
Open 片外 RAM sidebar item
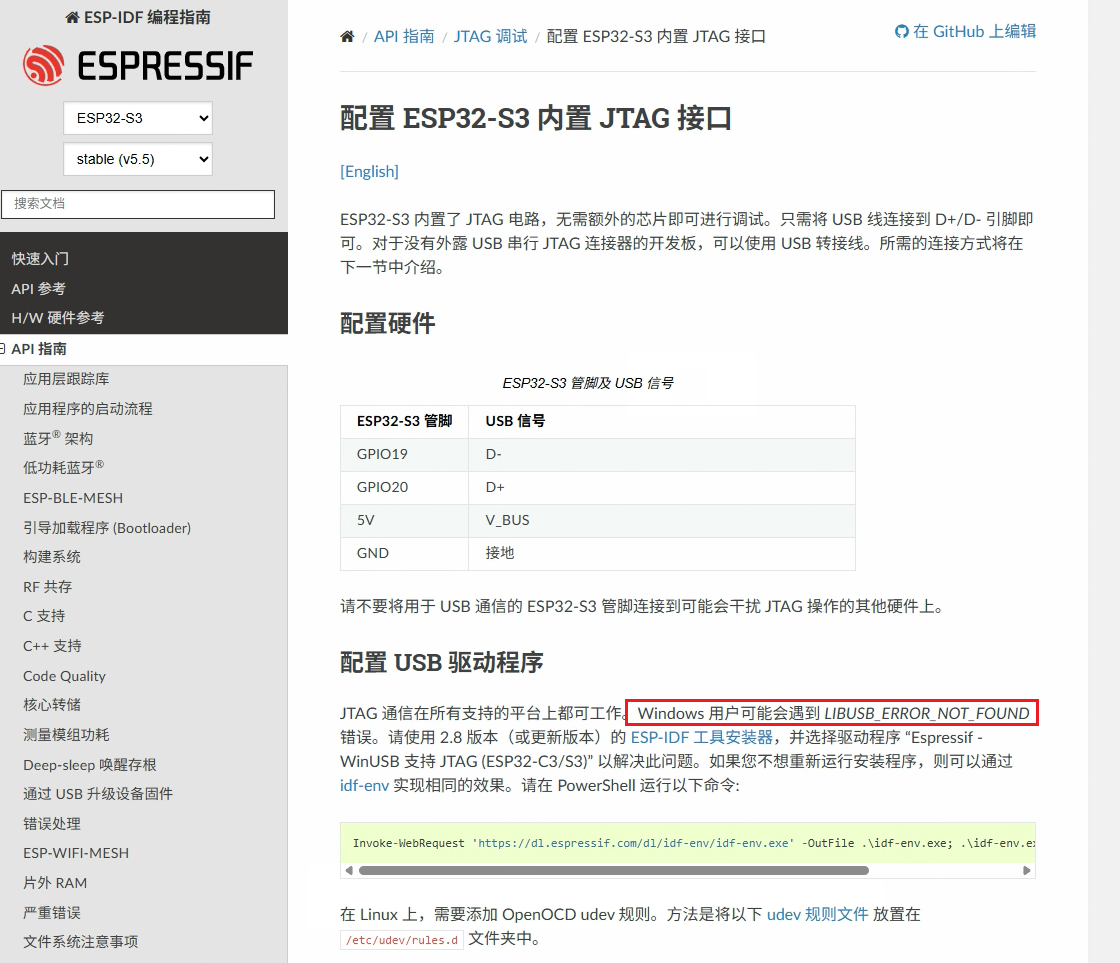[x=55, y=883]
